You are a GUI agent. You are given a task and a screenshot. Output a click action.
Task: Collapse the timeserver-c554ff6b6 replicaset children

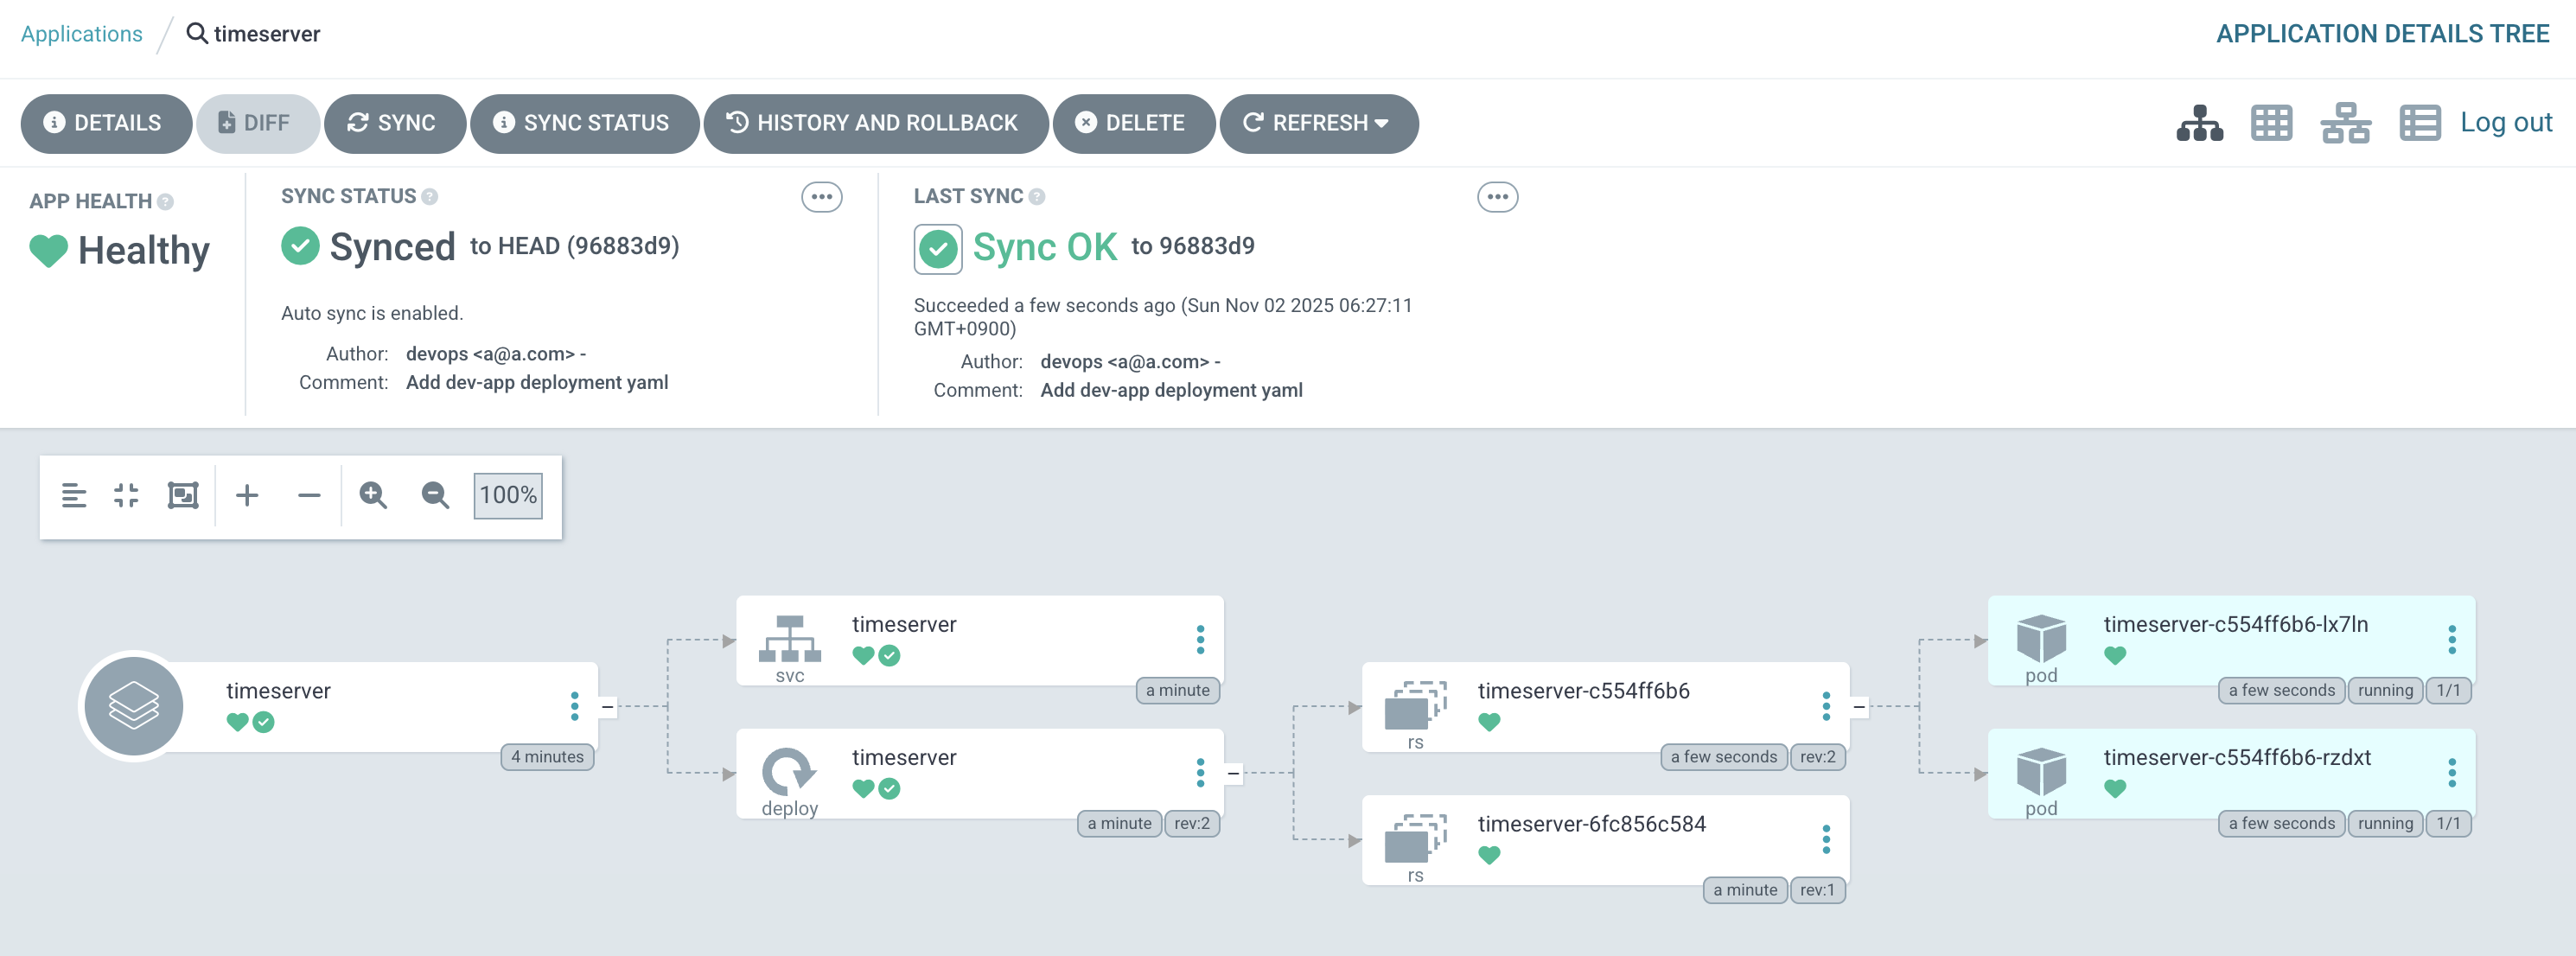(1859, 707)
